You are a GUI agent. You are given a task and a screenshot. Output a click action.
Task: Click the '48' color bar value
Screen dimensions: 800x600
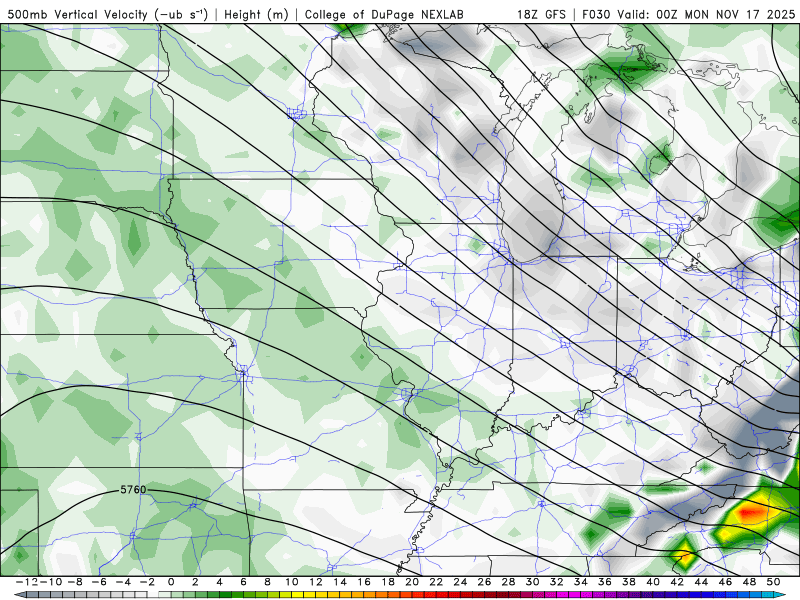pos(749,582)
